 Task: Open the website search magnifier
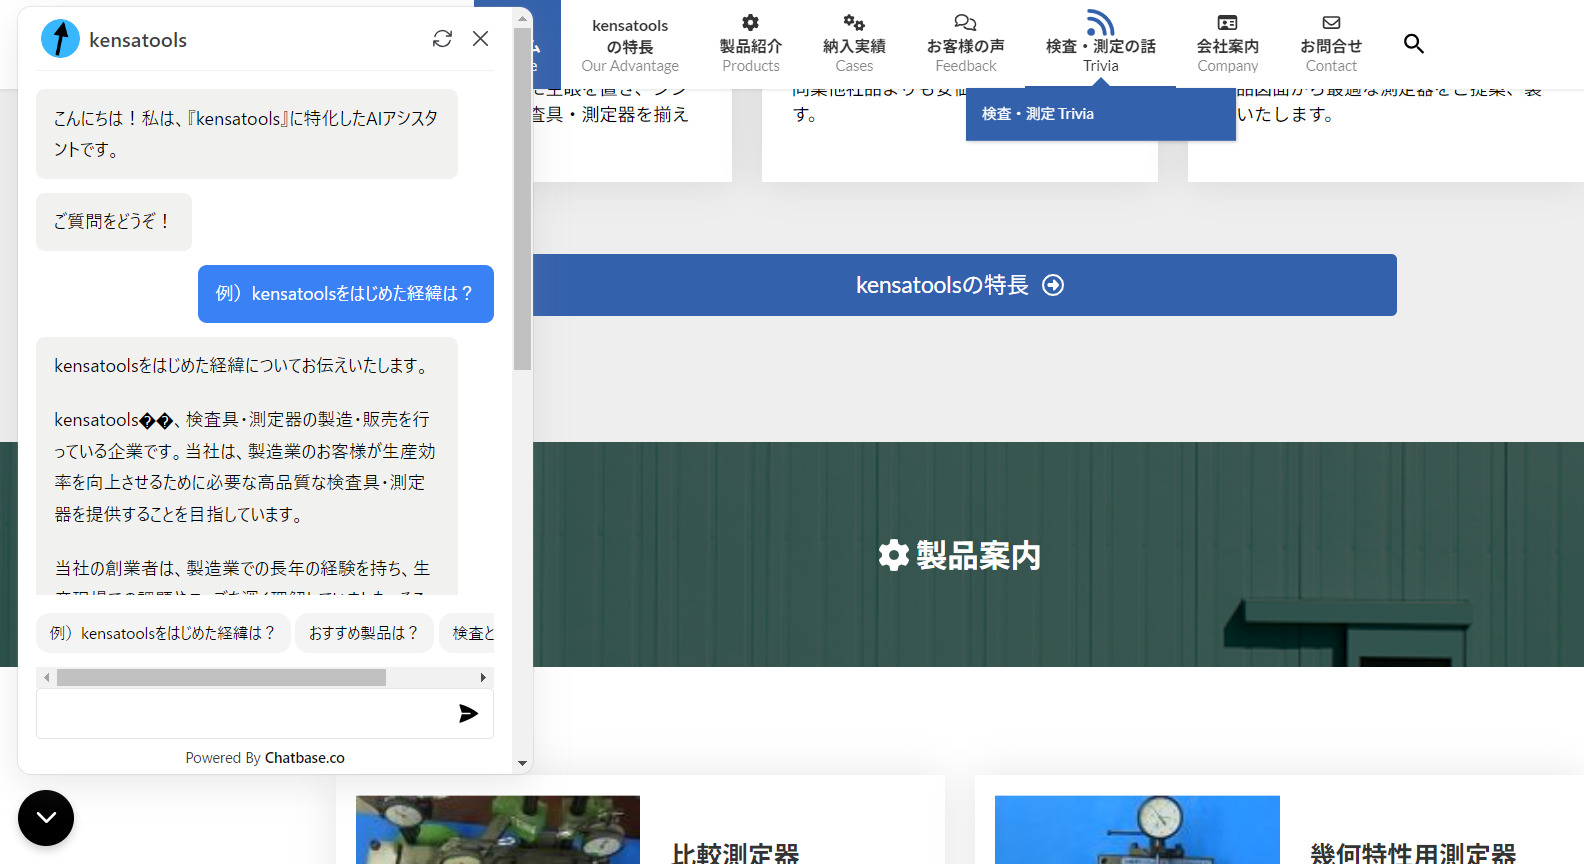[x=1413, y=43]
